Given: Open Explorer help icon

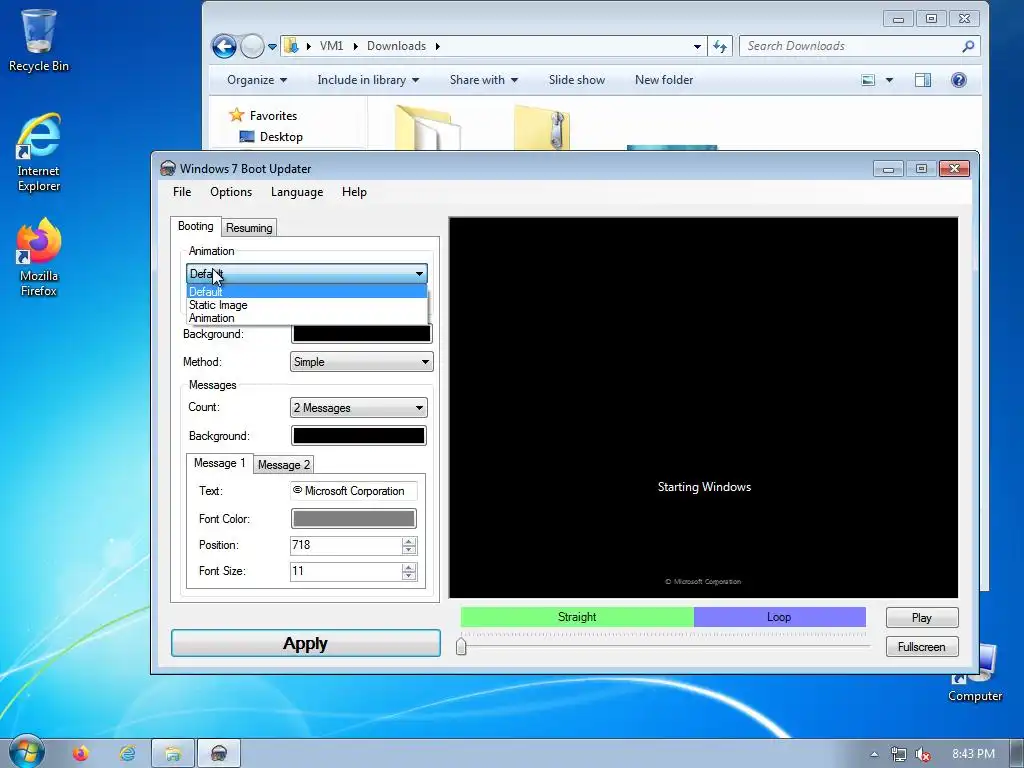Looking at the screenshot, I should 959,80.
